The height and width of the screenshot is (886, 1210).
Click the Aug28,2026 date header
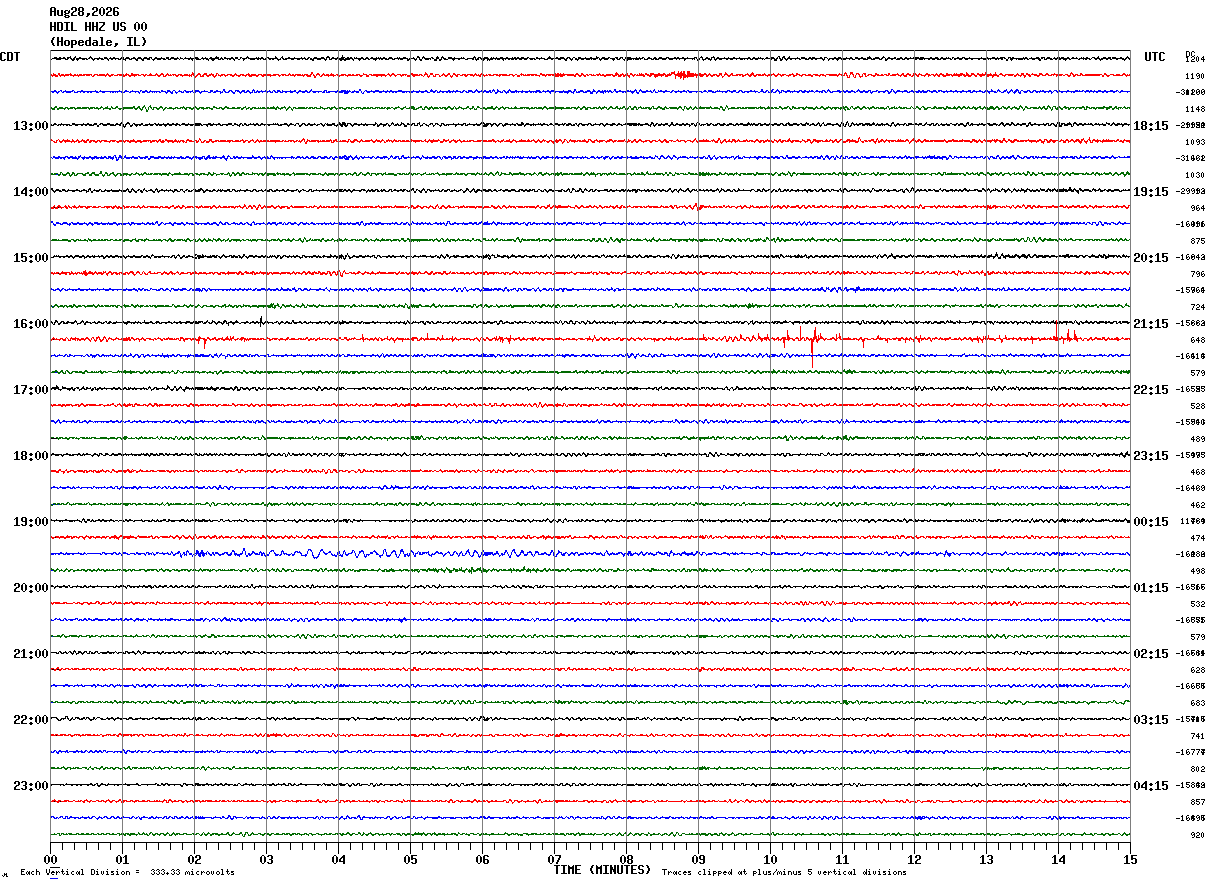point(84,12)
